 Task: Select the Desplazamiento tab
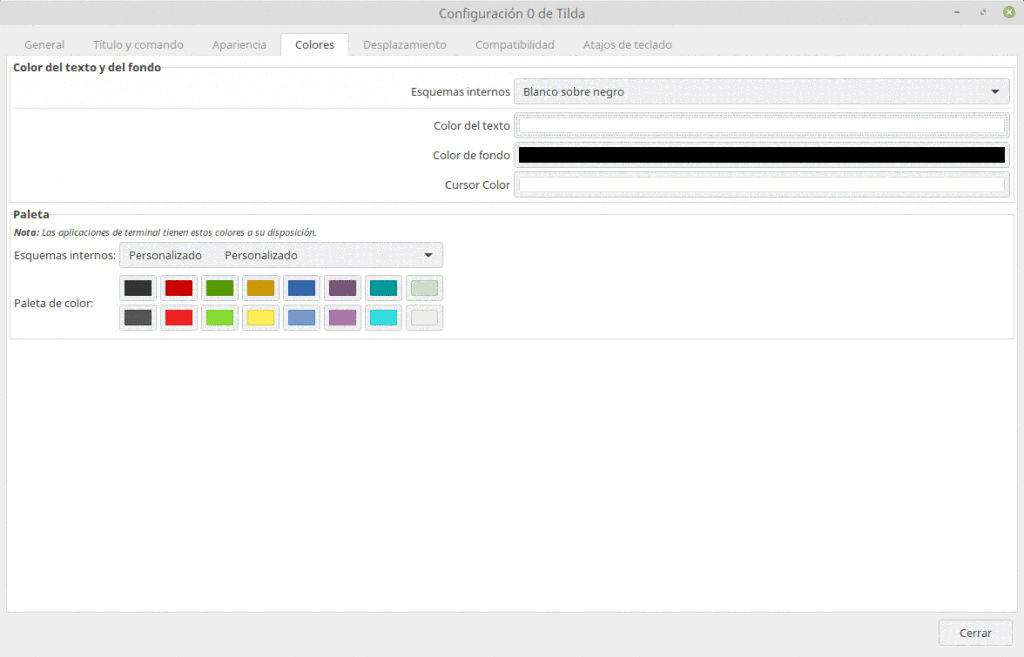[x=404, y=44]
